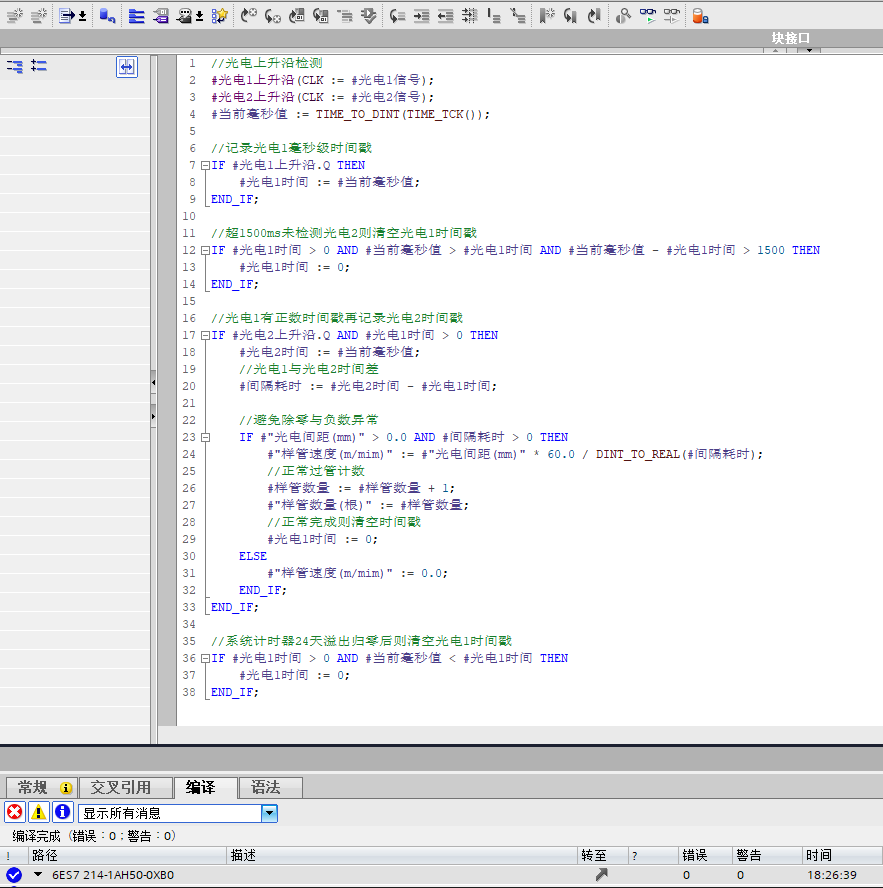Click the purple tag information toolbar icon

(161, 16)
